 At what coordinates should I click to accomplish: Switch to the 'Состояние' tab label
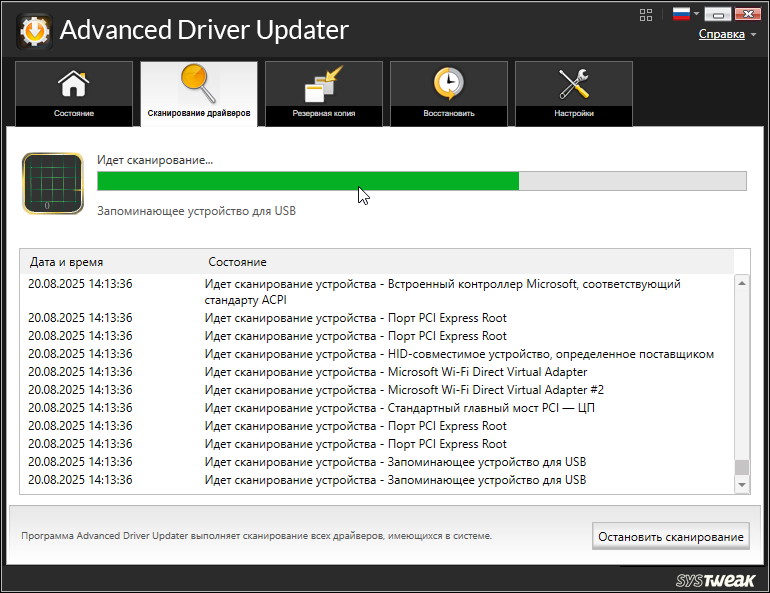tap(74, 113)
